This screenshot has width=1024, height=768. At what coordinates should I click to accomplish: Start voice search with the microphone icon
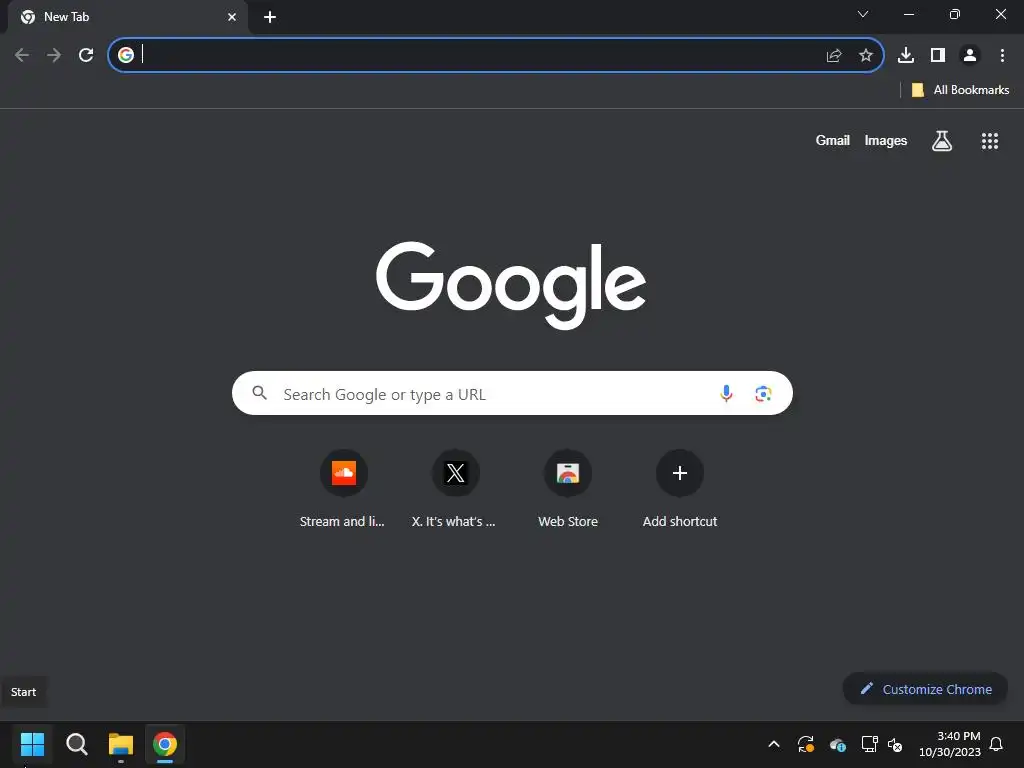pyautogui.click(x=726, y=393)
